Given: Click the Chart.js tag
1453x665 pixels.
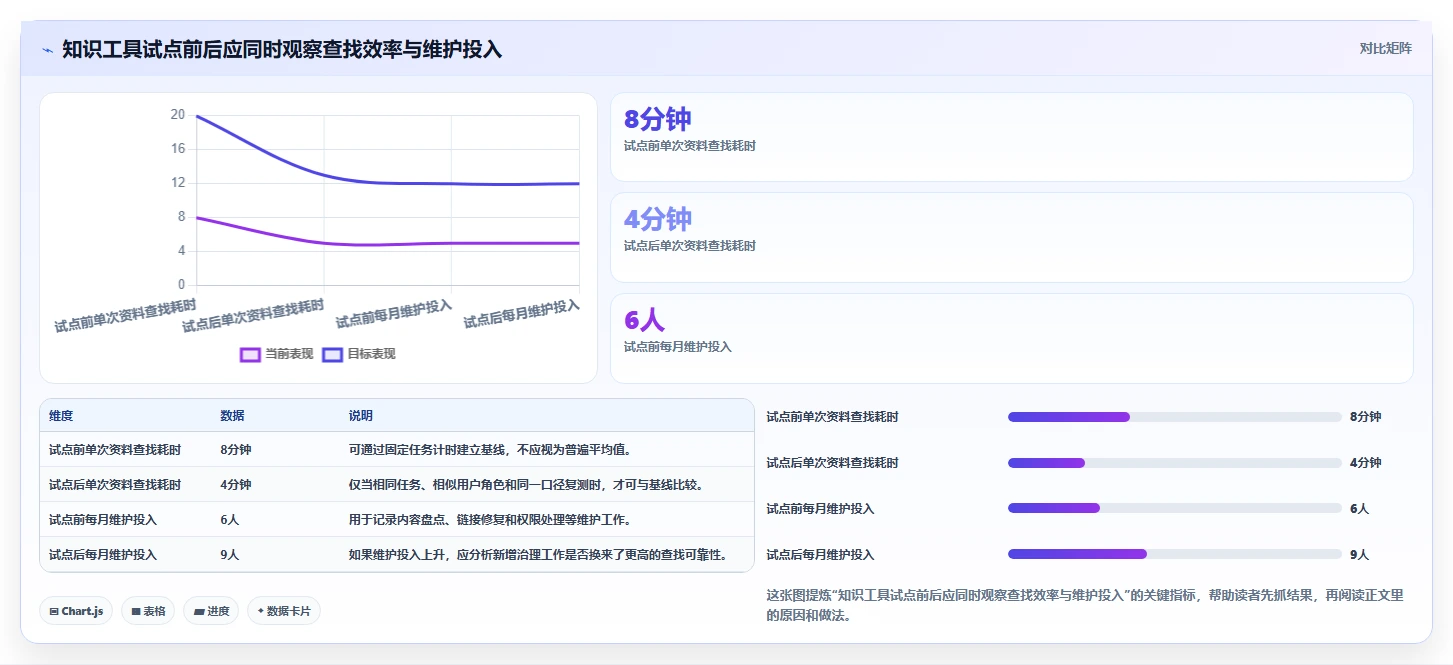Looking at the screenshot, I should pyautogui.click(x=76, y=611).
